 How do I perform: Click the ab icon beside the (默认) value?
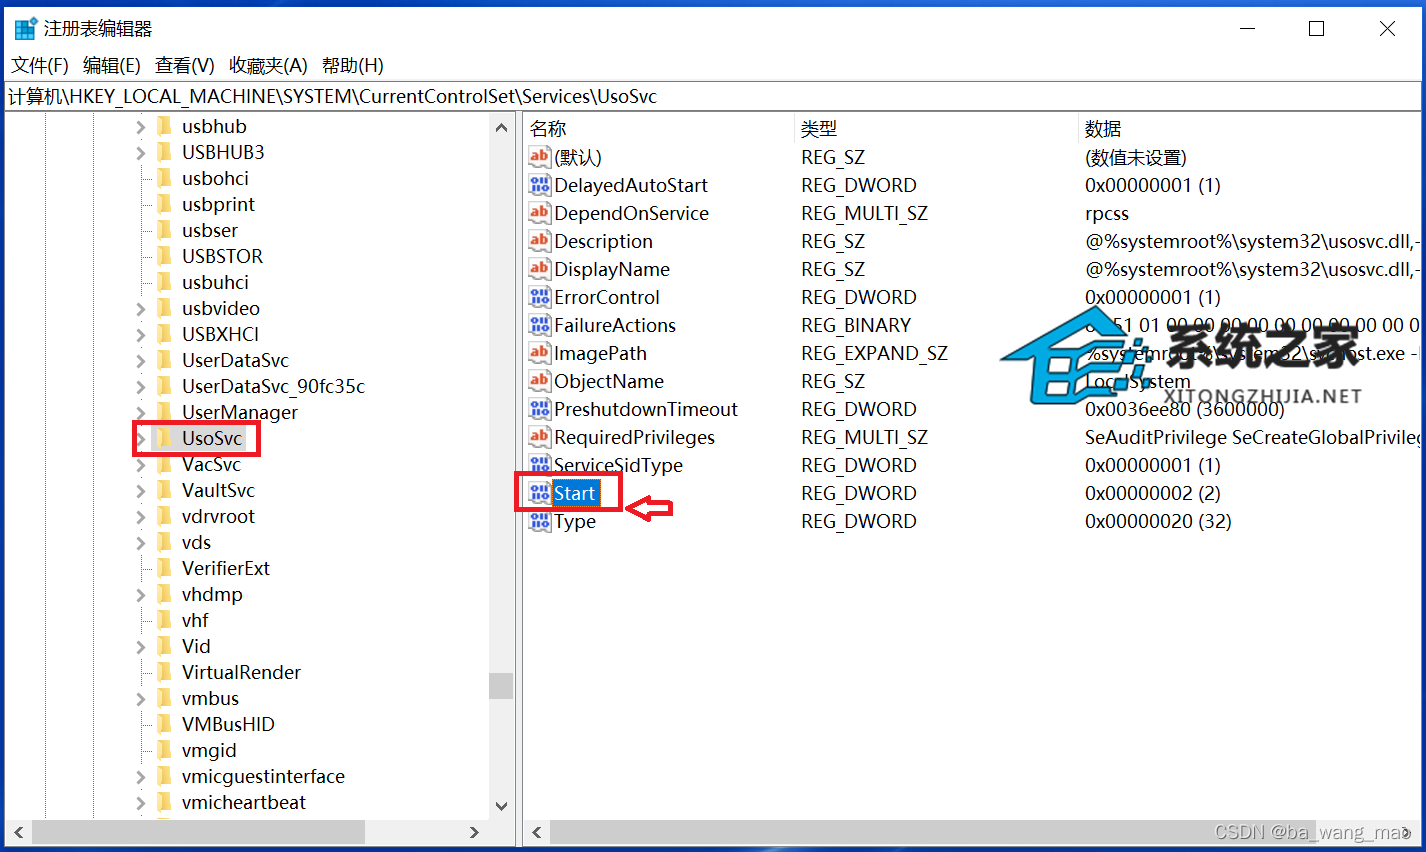pyautogui.click(x=539, y=157)
